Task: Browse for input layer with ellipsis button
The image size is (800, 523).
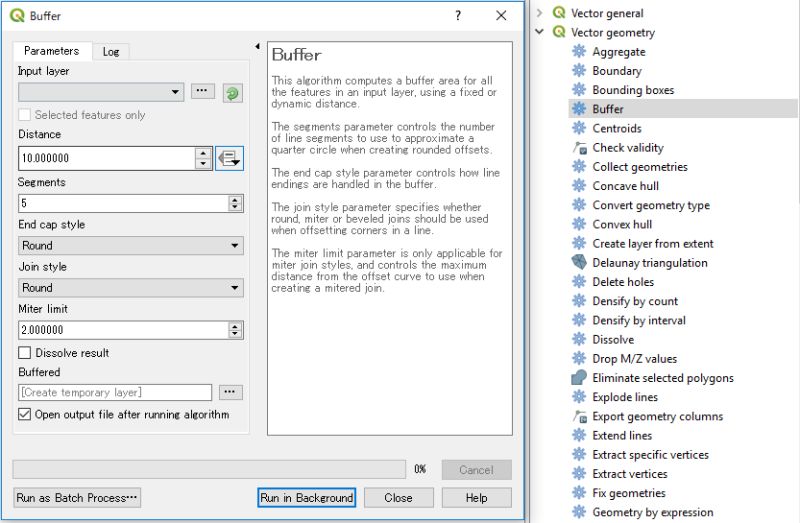Action: (x=203, y=91)
